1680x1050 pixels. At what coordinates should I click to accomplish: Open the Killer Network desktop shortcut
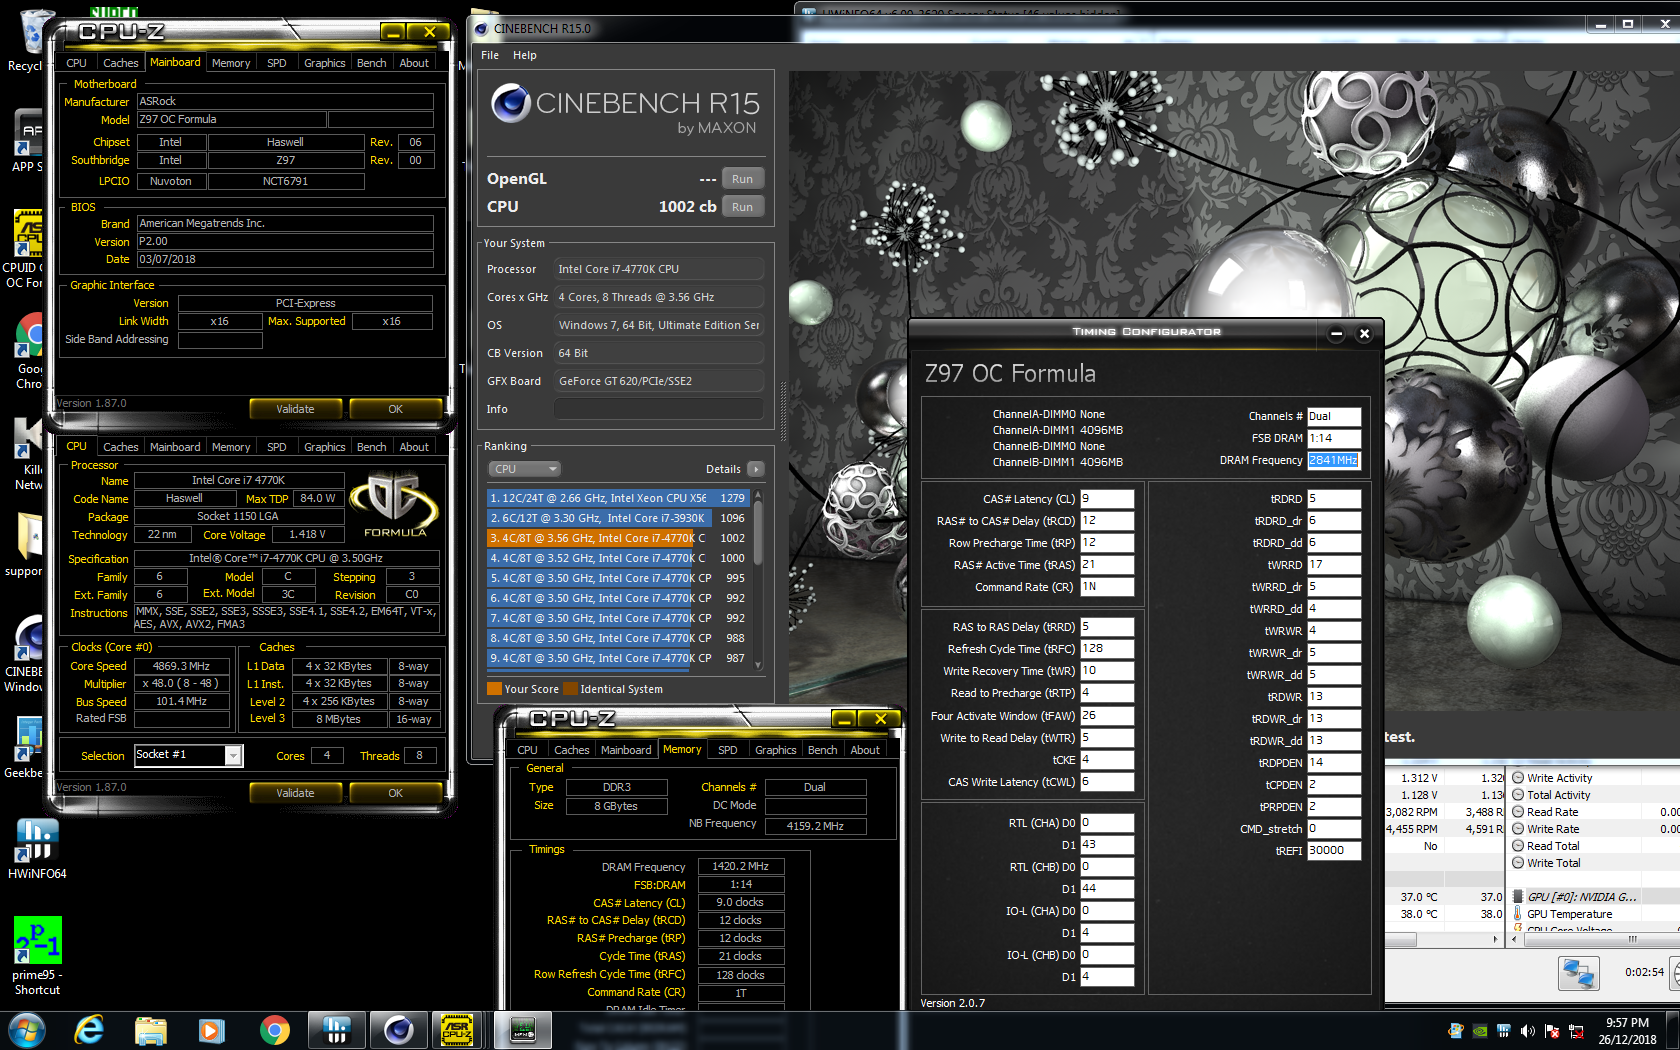click(28, 452)
